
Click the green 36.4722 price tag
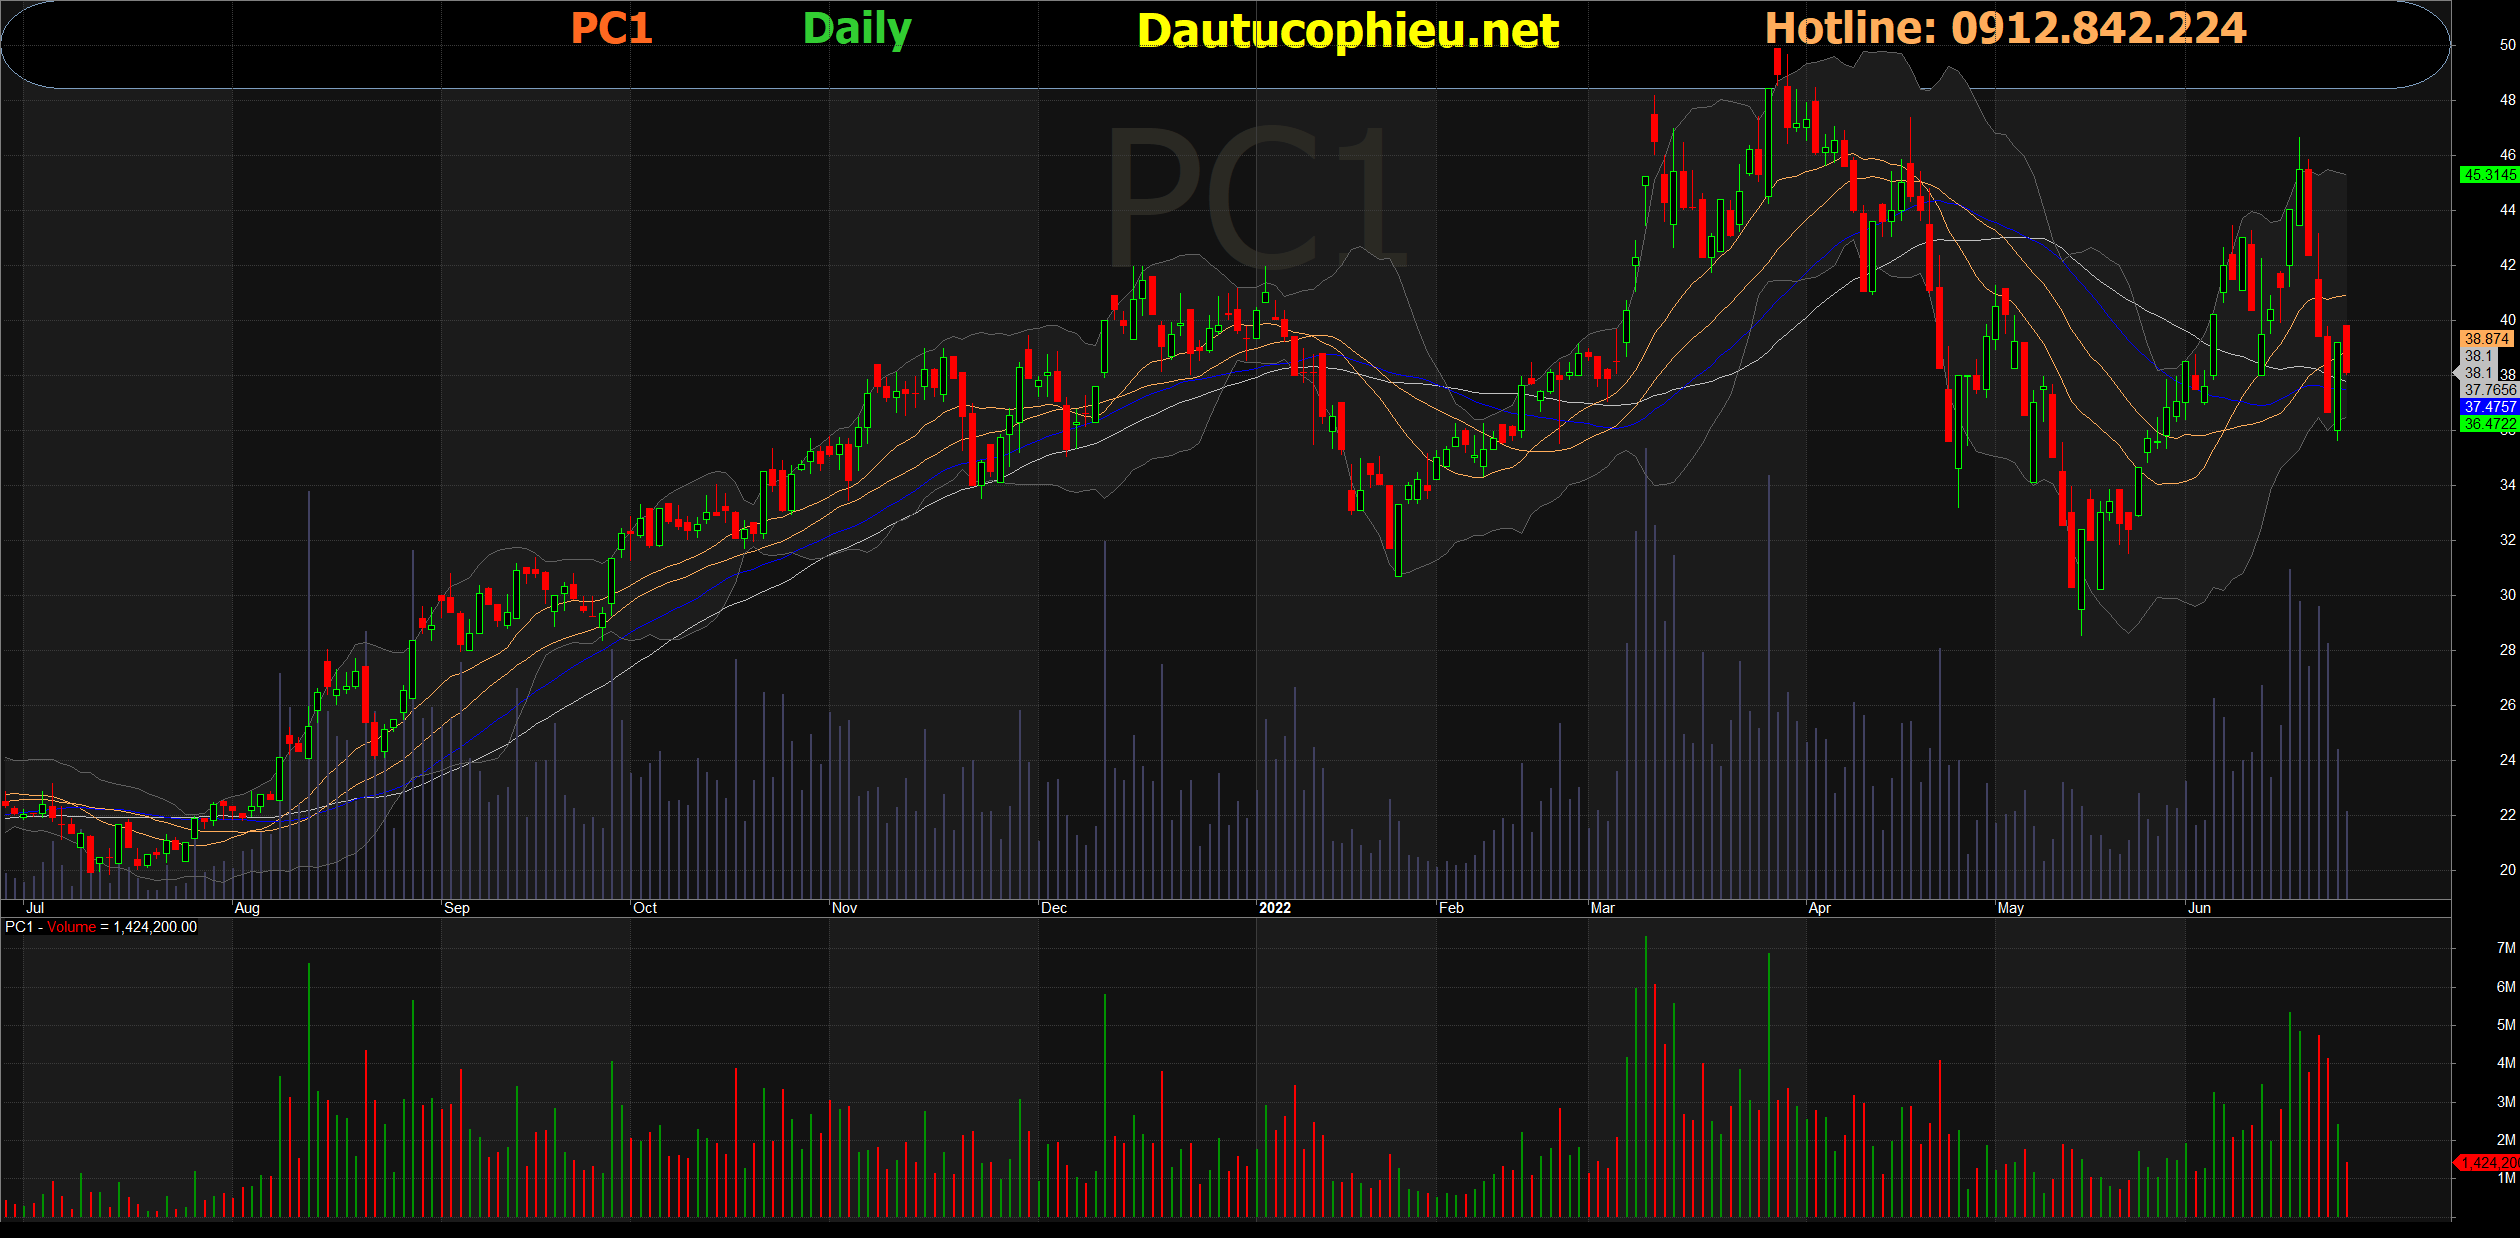coord(2488,424)
